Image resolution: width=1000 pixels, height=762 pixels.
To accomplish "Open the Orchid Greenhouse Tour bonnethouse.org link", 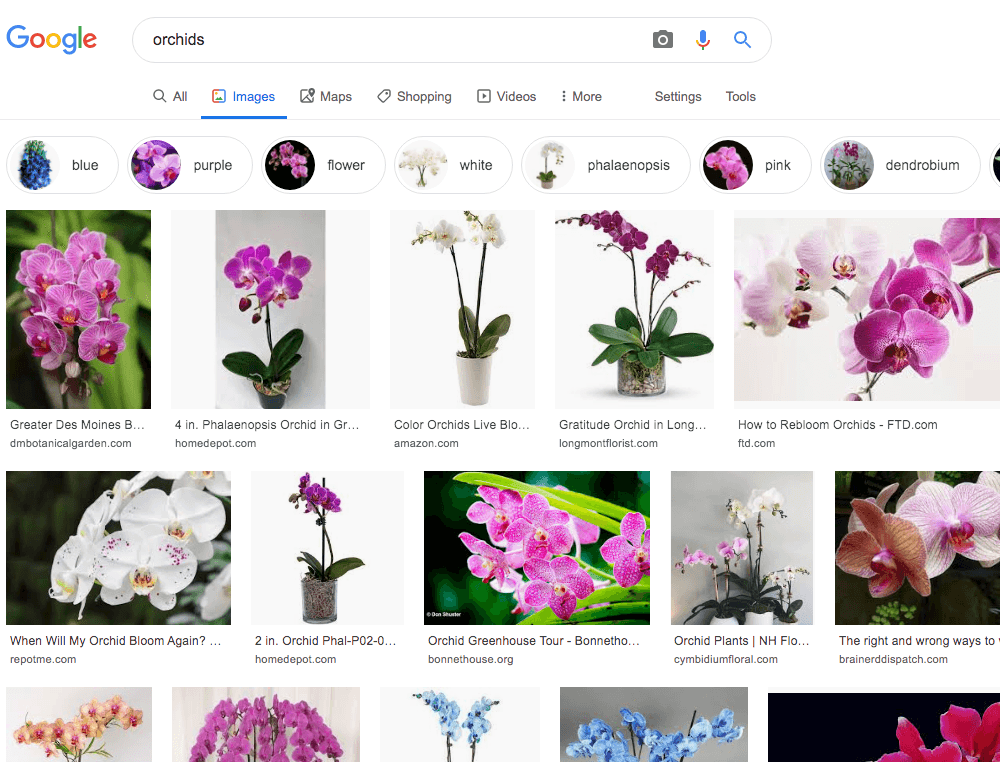I will pyautogui.click(x=533, y=641).
